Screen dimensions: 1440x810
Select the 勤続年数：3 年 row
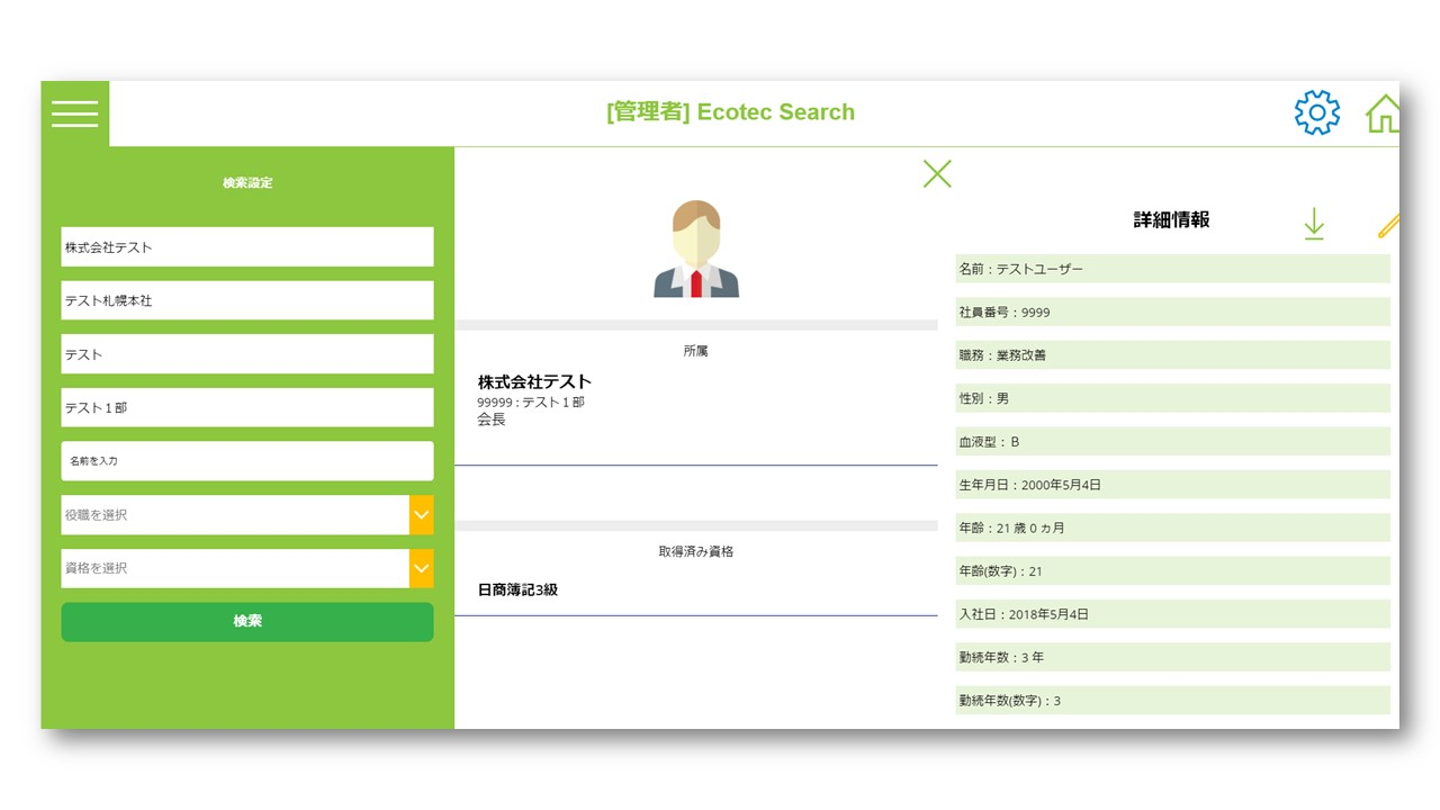click(1172, 657)
